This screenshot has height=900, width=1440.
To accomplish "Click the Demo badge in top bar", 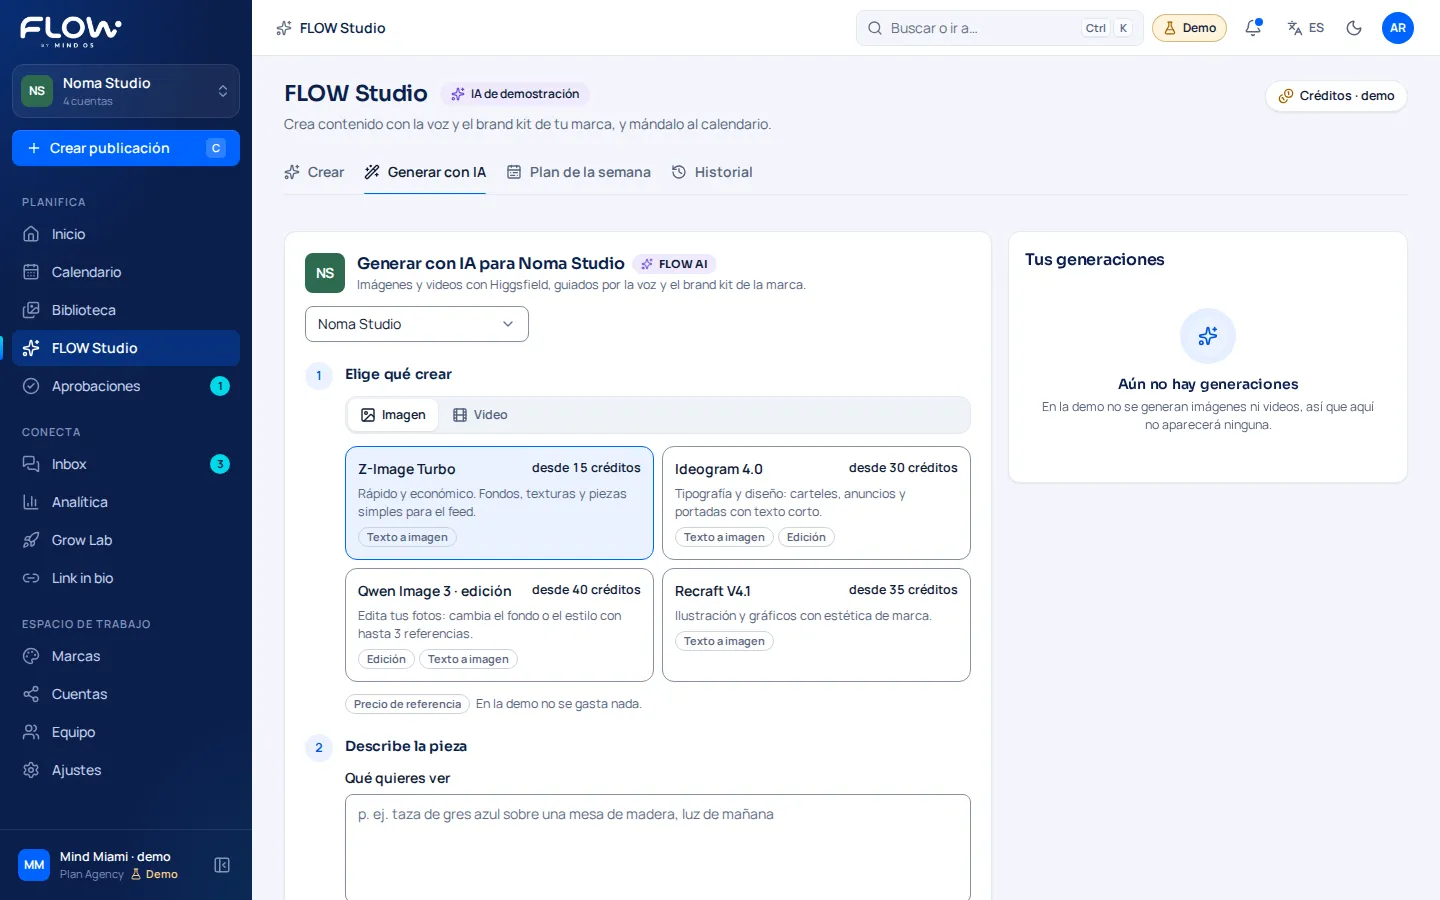I will pos(1189,28).
